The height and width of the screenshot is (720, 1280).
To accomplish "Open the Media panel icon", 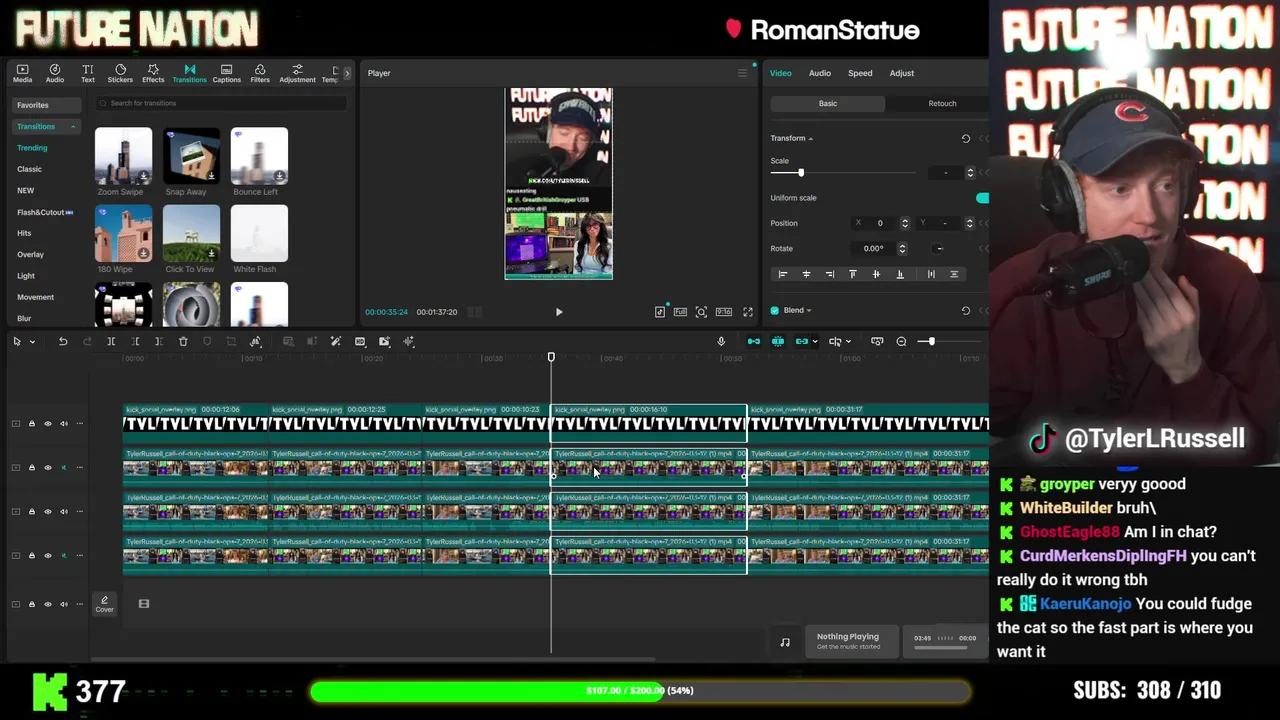I will (x=22, y=73).
